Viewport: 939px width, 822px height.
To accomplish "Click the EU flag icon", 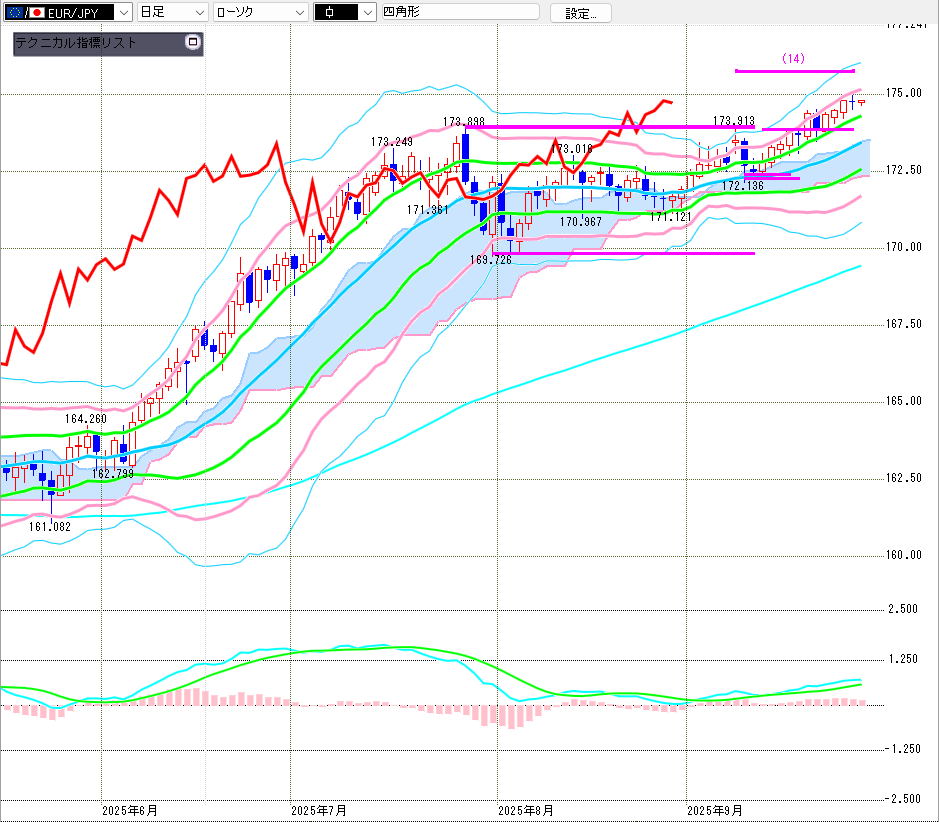I will tap(14, 13).
